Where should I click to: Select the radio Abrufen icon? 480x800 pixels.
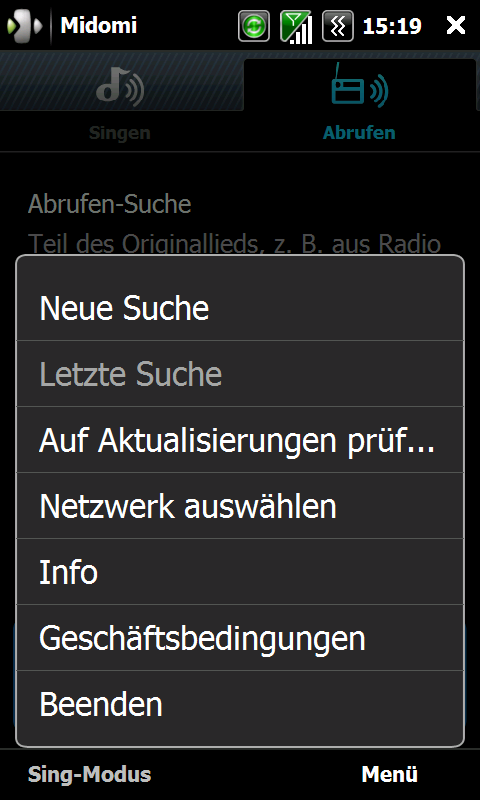click(360, 85)
